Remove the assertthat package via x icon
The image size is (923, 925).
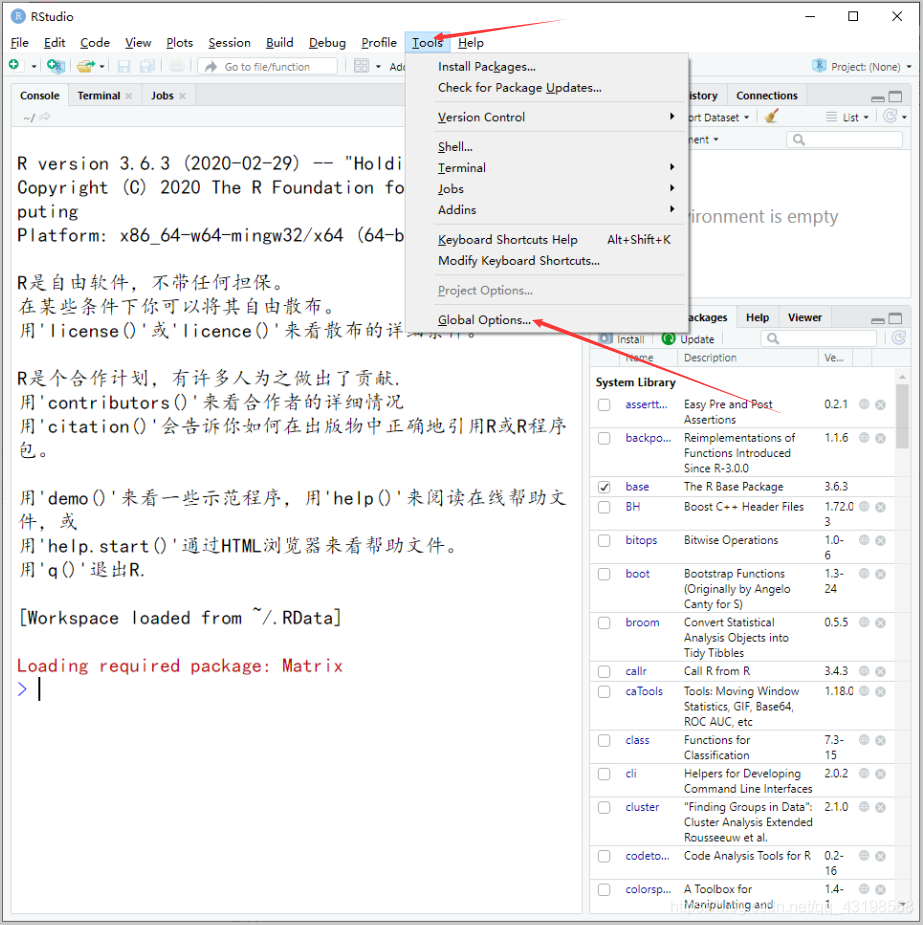[881, 405]
